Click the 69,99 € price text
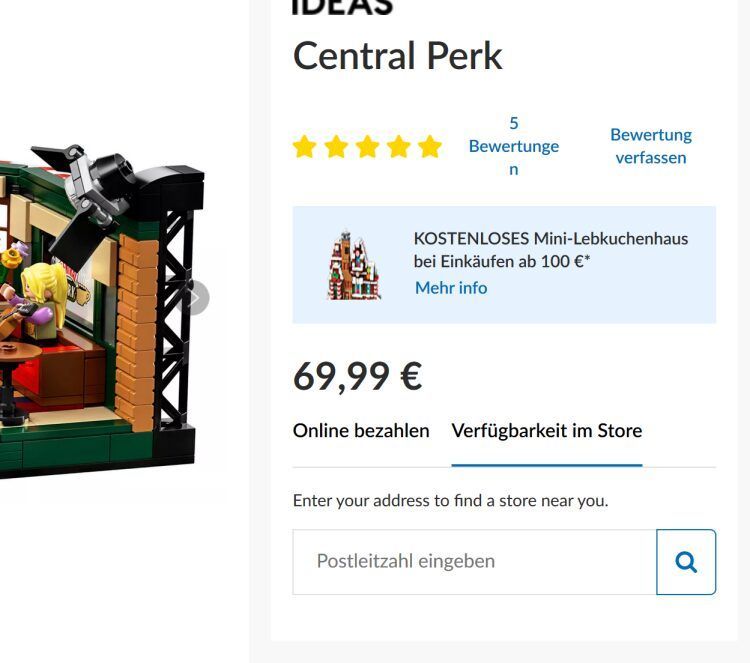The height and width of the screenshot is (663, 750). pyautogui.click(x=358, y=376)
